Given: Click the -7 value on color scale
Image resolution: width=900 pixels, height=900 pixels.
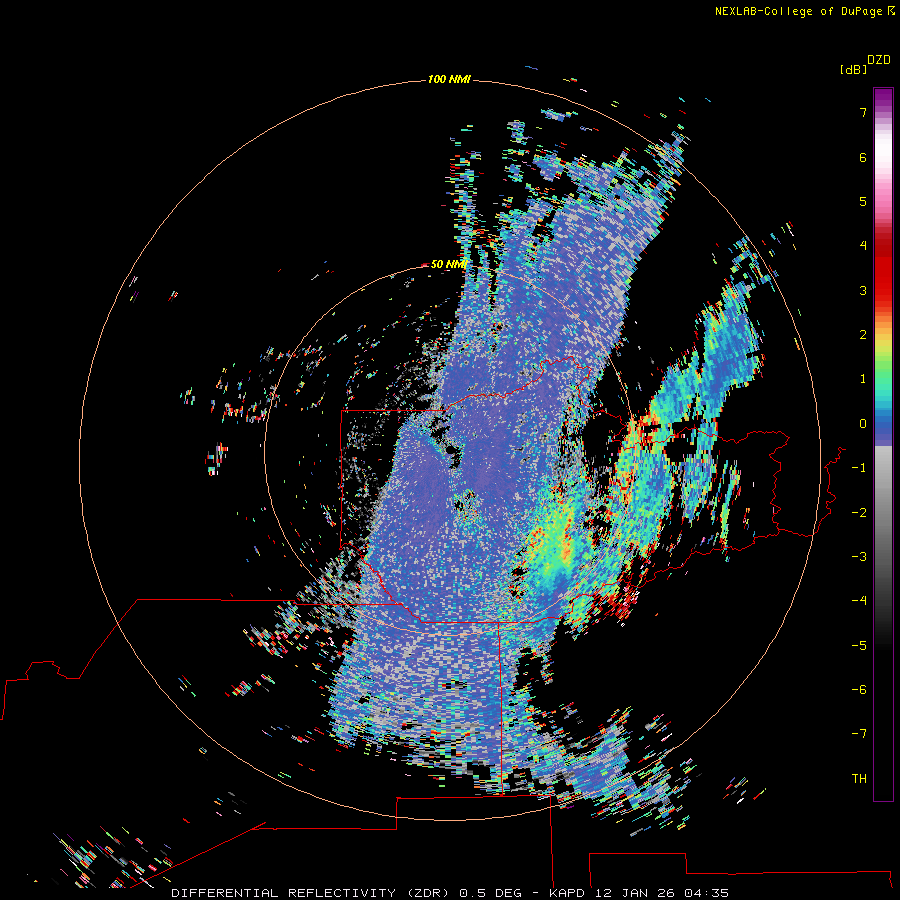Looking at the screenshot, I should click(x=859, y=734).
